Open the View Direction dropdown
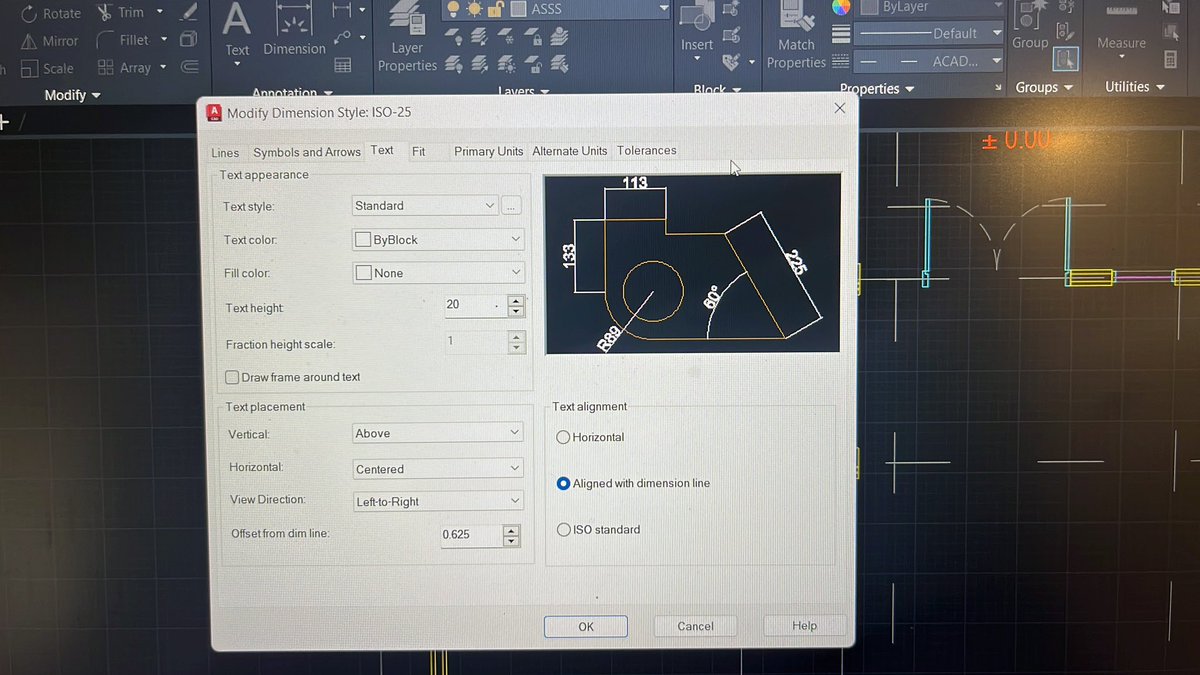Viewport: 1200px width, 675px height. pos(438,501)
